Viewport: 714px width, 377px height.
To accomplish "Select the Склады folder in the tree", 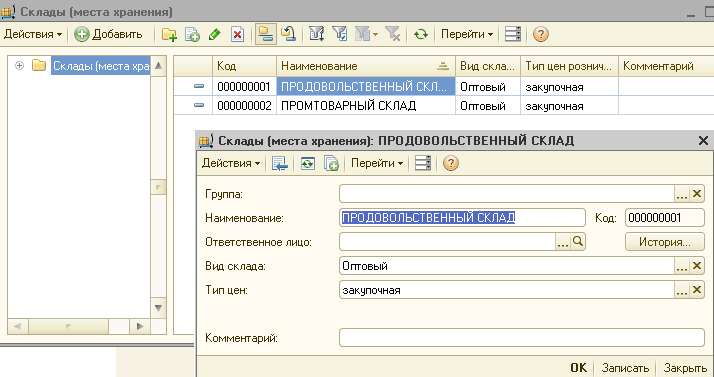I will [x=101, y=66].
